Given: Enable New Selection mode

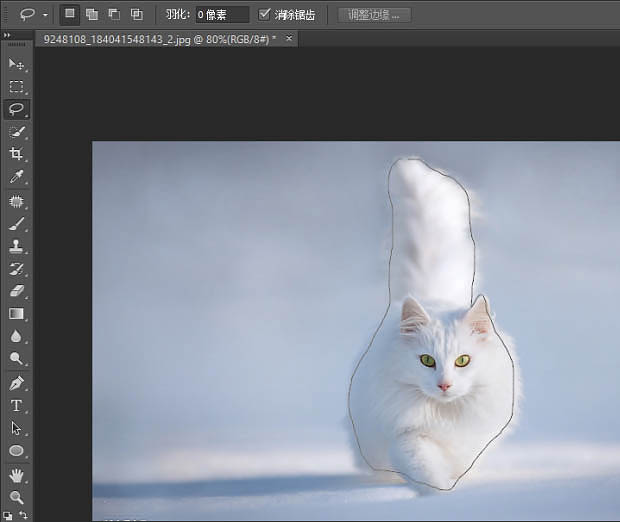Looking at the screenshot, I should (x=70, y=15).
